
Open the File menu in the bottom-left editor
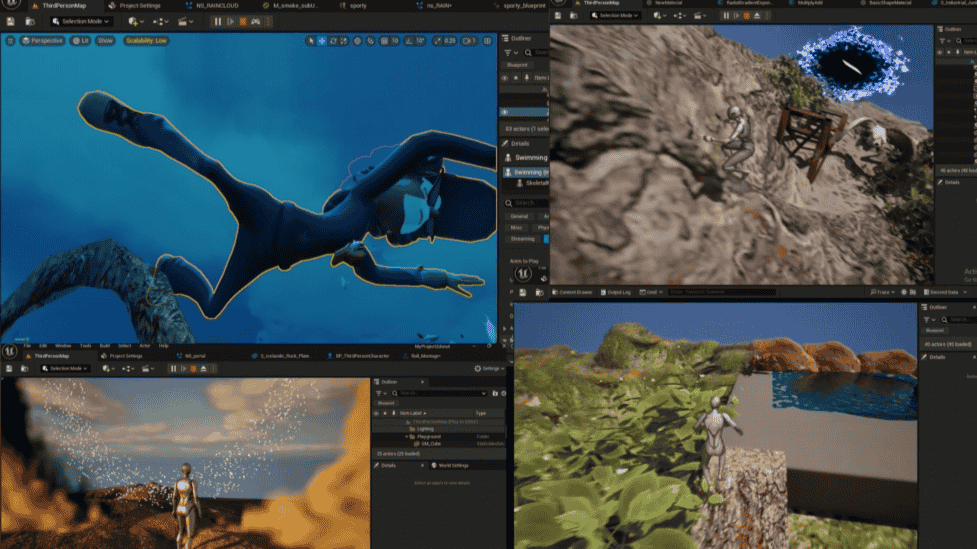click(27, 346)
